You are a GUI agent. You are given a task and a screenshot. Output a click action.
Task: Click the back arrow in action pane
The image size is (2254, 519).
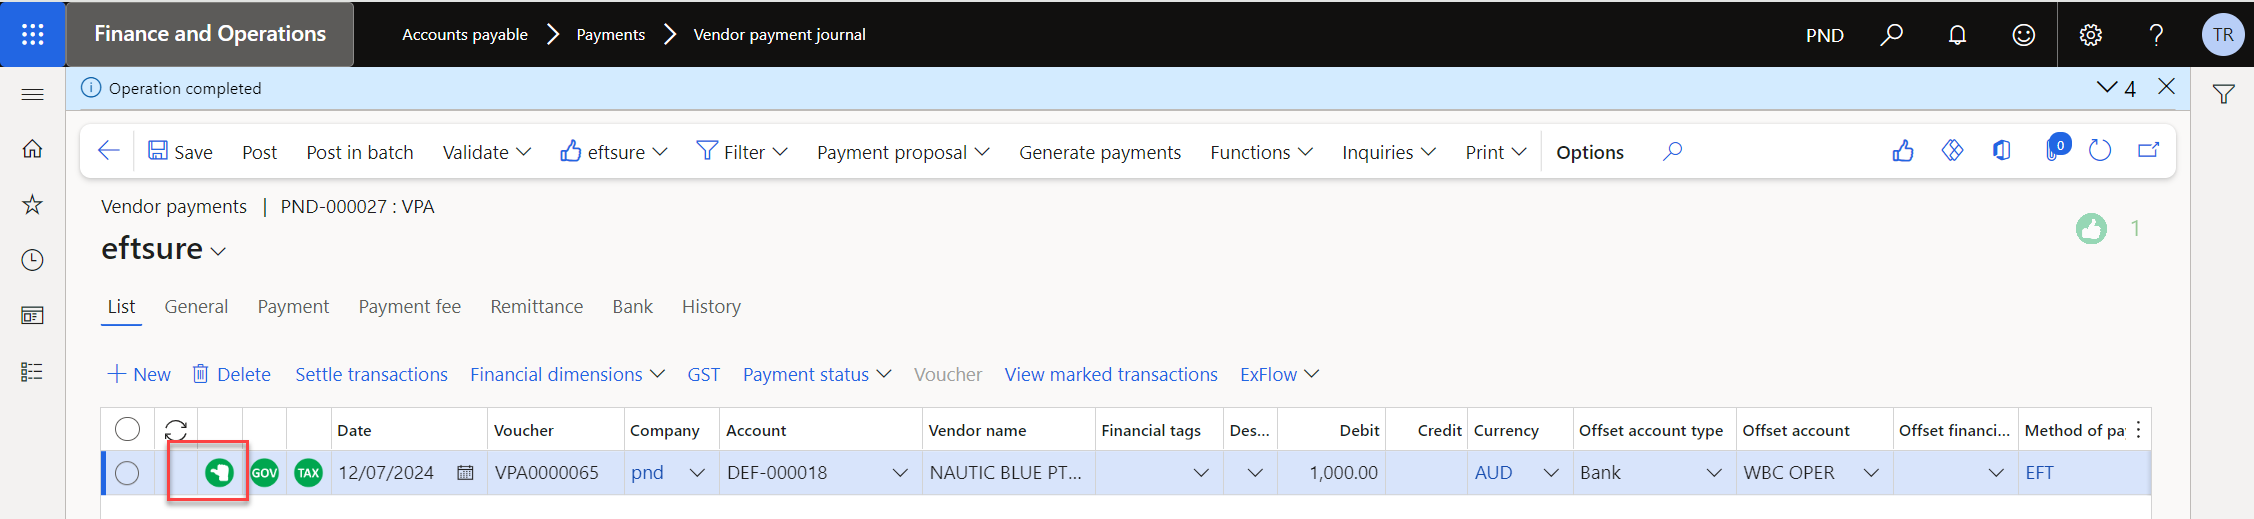pyautogui.click(x=109, y=151)
